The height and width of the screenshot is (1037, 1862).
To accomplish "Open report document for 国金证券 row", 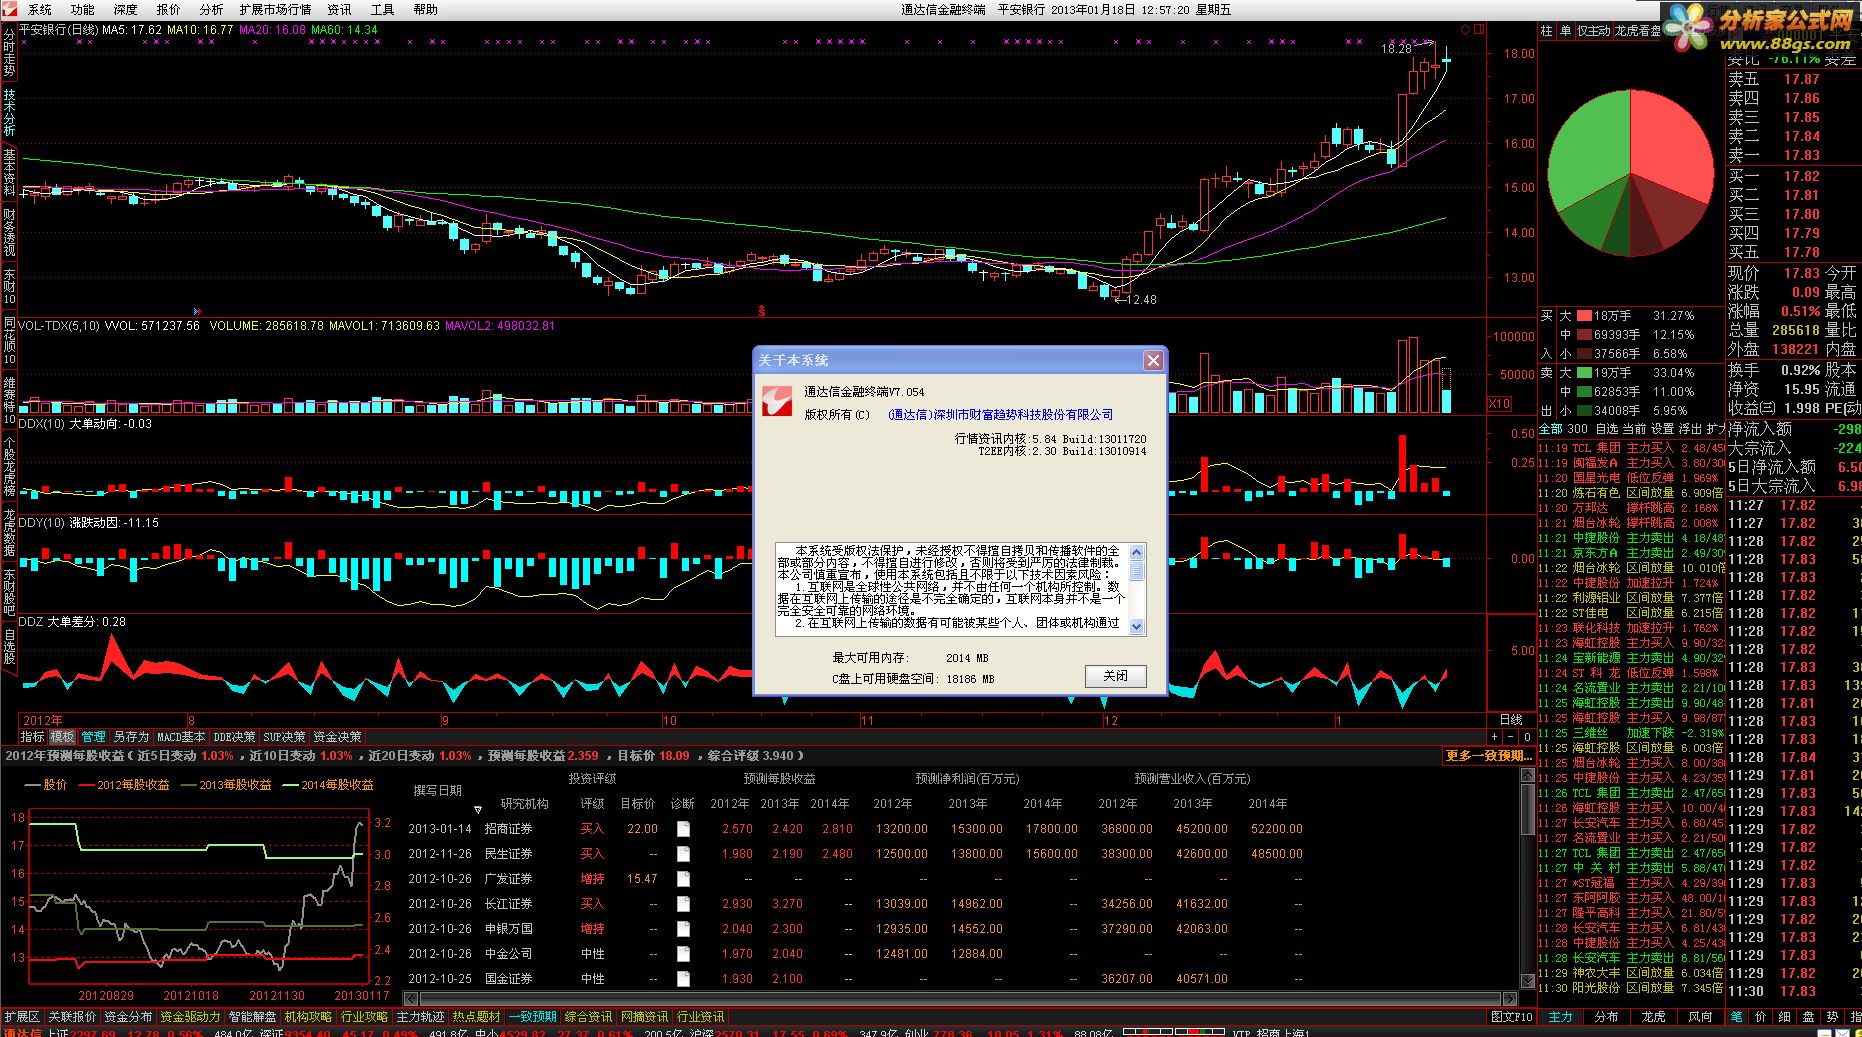I will [683, 979].
